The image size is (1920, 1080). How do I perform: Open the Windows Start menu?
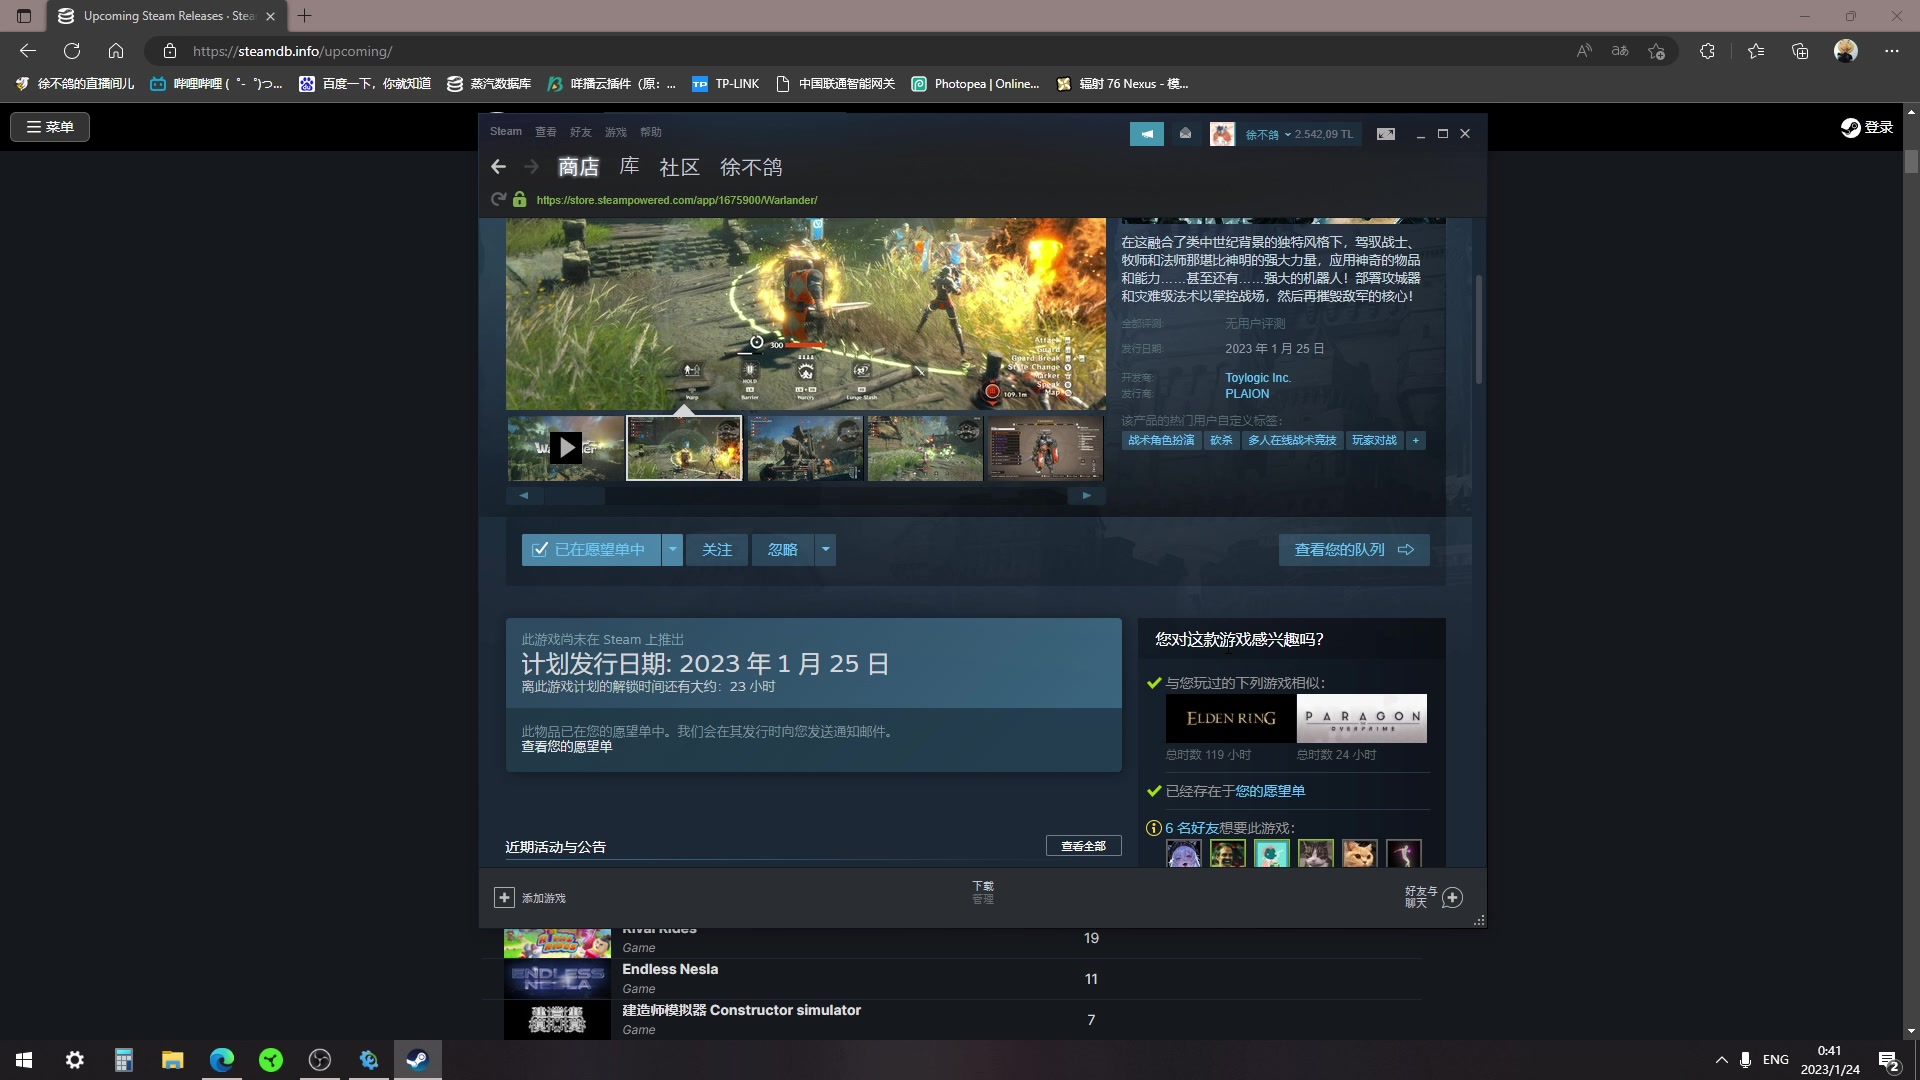coord(24,1060)
